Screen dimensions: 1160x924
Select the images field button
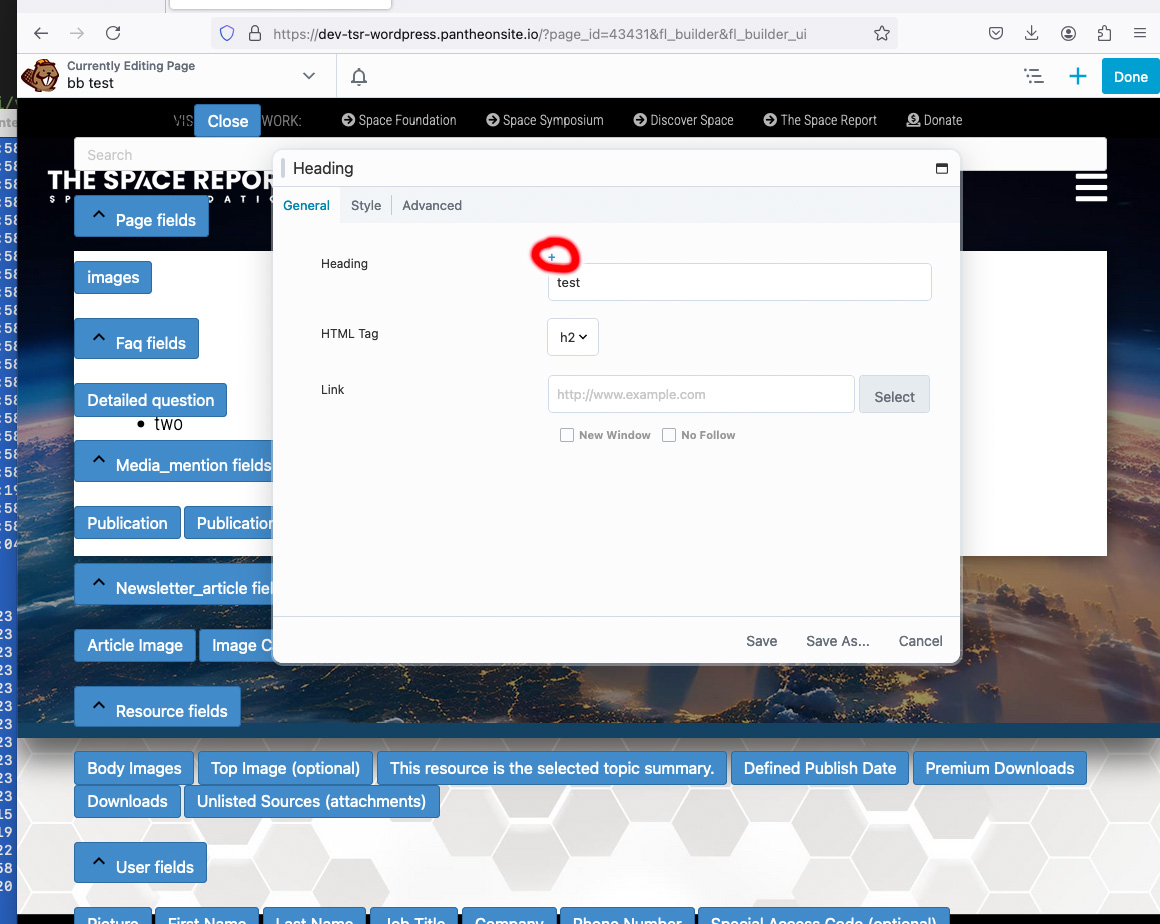[x=113, y=277]
